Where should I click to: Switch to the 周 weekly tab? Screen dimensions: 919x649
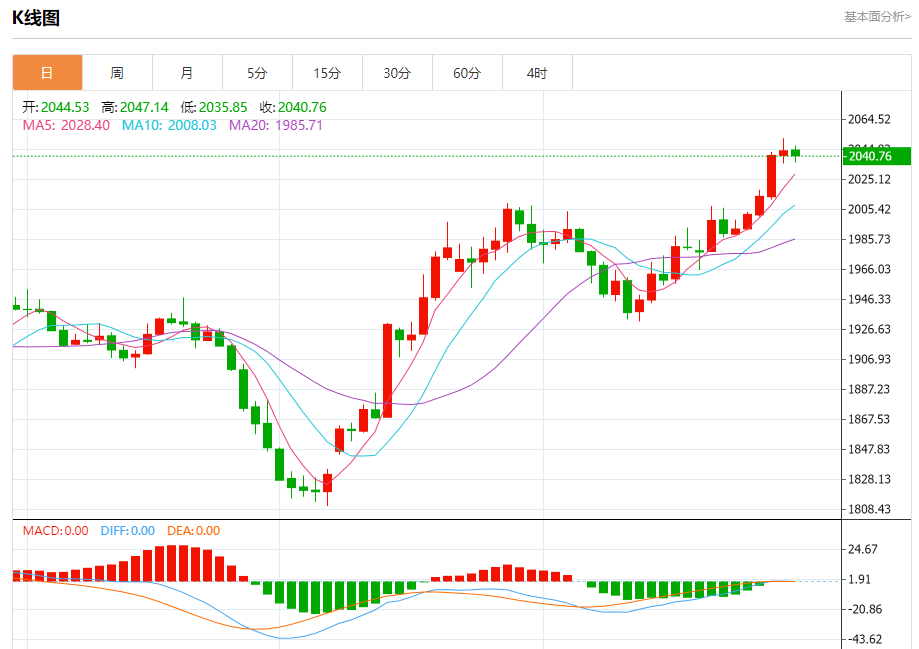(x=117, y=73)
